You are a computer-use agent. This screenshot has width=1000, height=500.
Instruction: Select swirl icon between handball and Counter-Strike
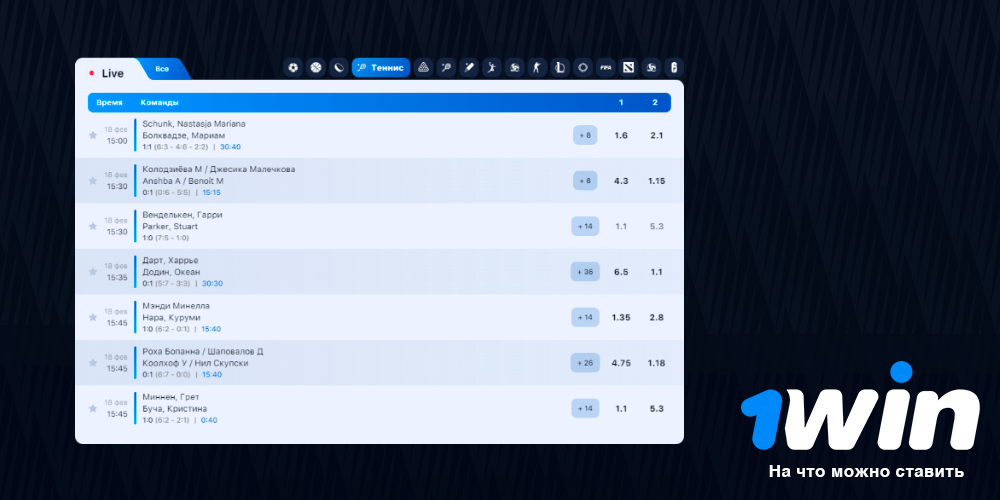514,68
